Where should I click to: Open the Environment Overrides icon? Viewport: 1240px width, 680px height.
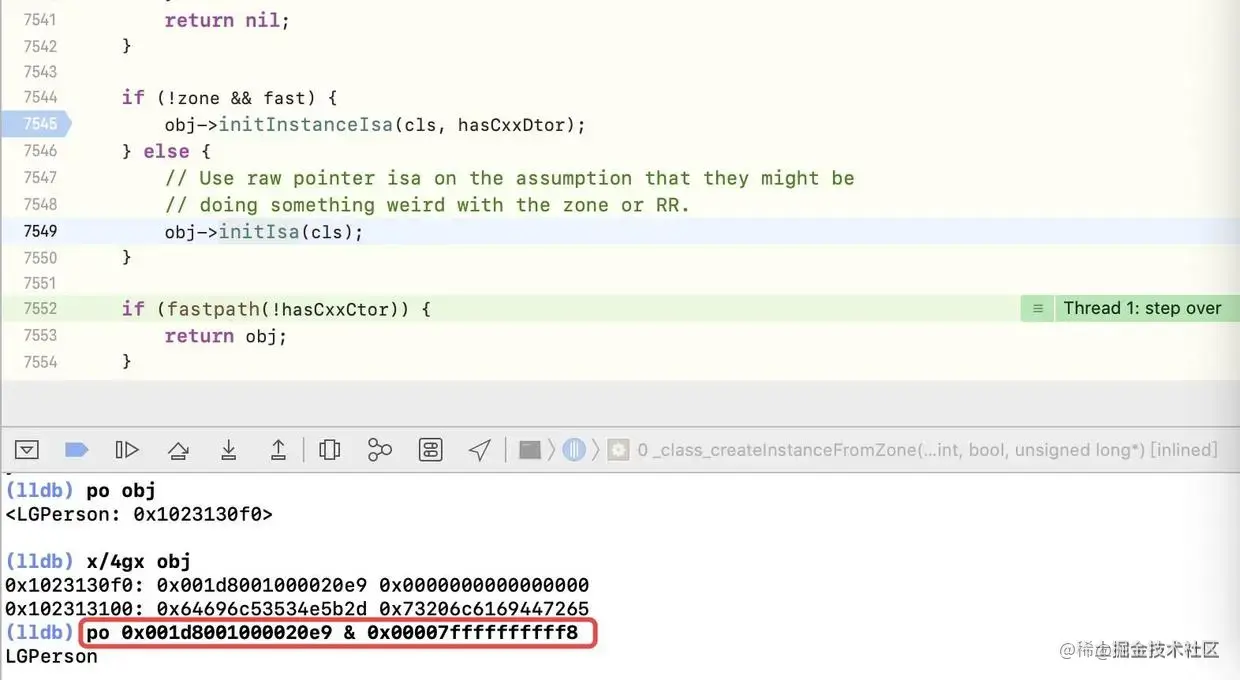430,450
